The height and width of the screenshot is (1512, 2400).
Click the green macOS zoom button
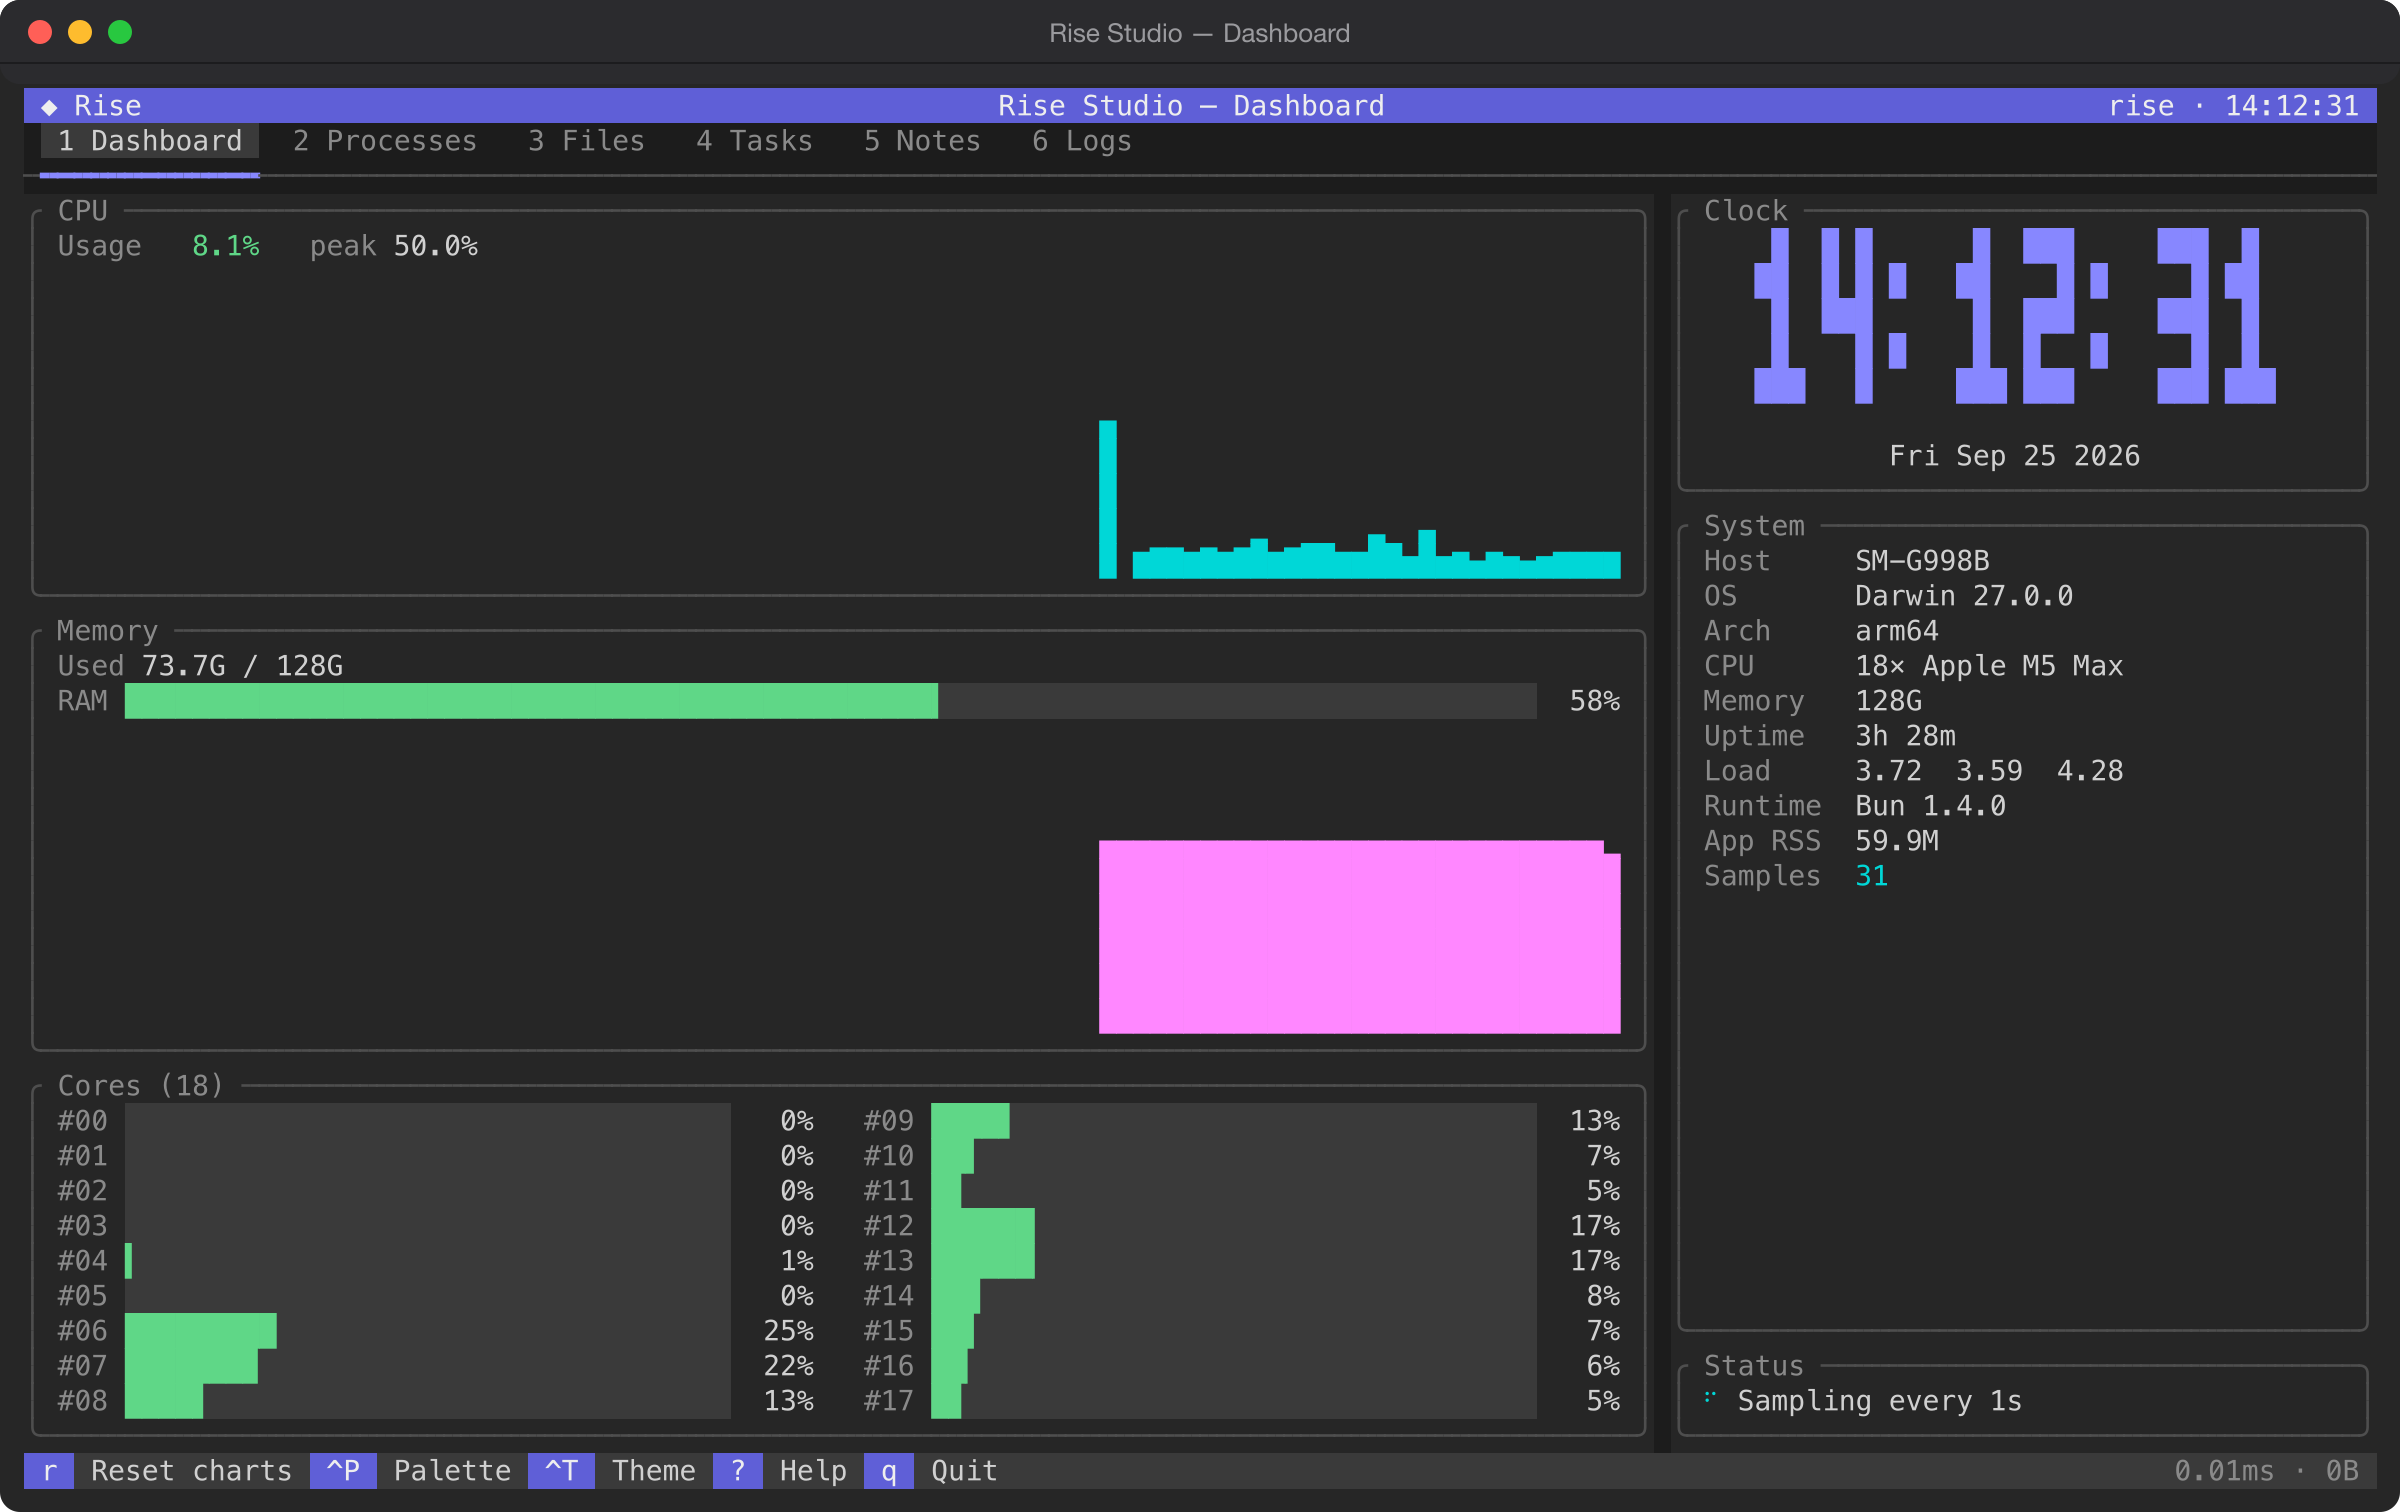(120, 33)
